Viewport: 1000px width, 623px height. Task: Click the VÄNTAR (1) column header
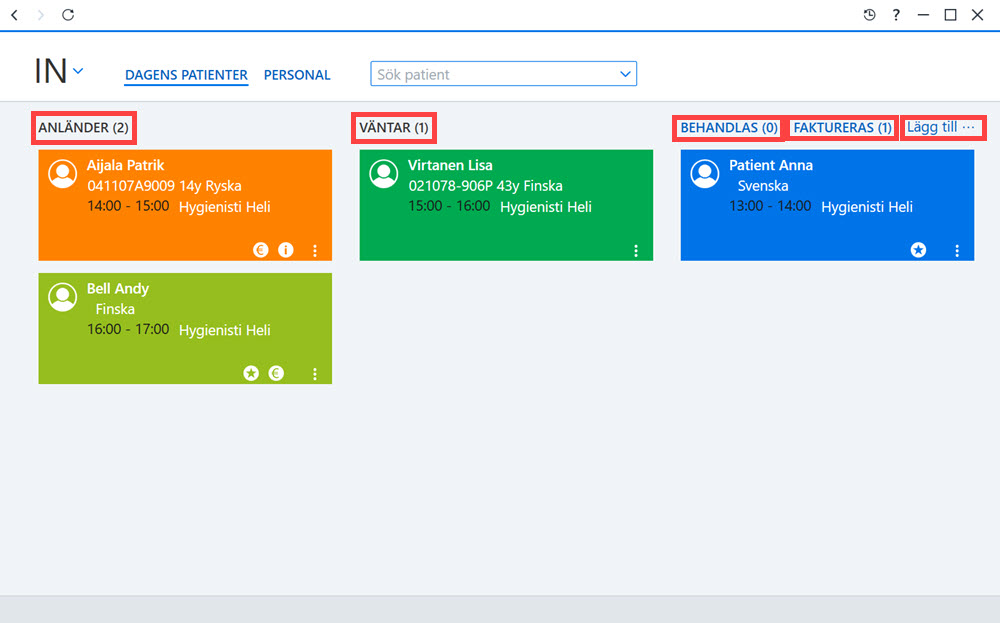pos(393,128)
